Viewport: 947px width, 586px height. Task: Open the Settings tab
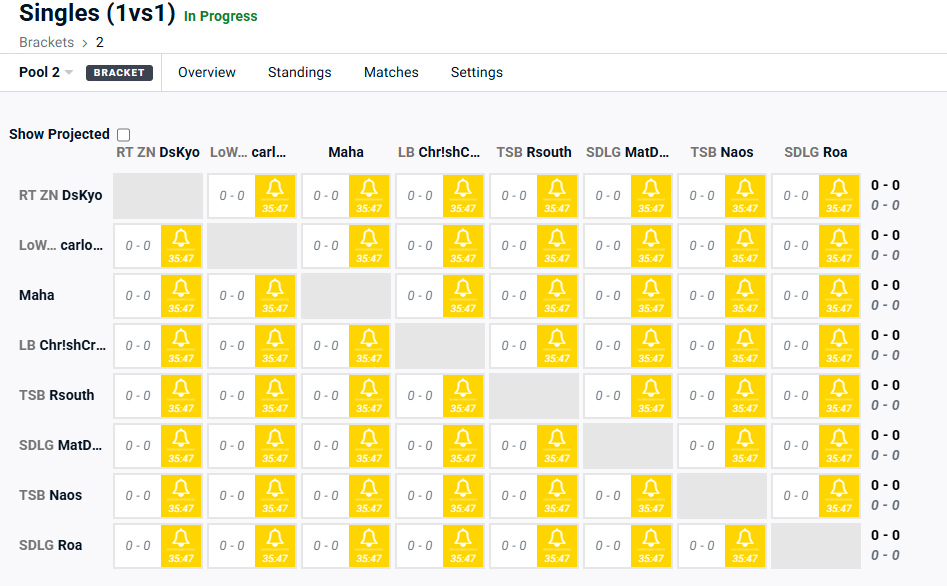pyautogui.click(x=477, y=72)
